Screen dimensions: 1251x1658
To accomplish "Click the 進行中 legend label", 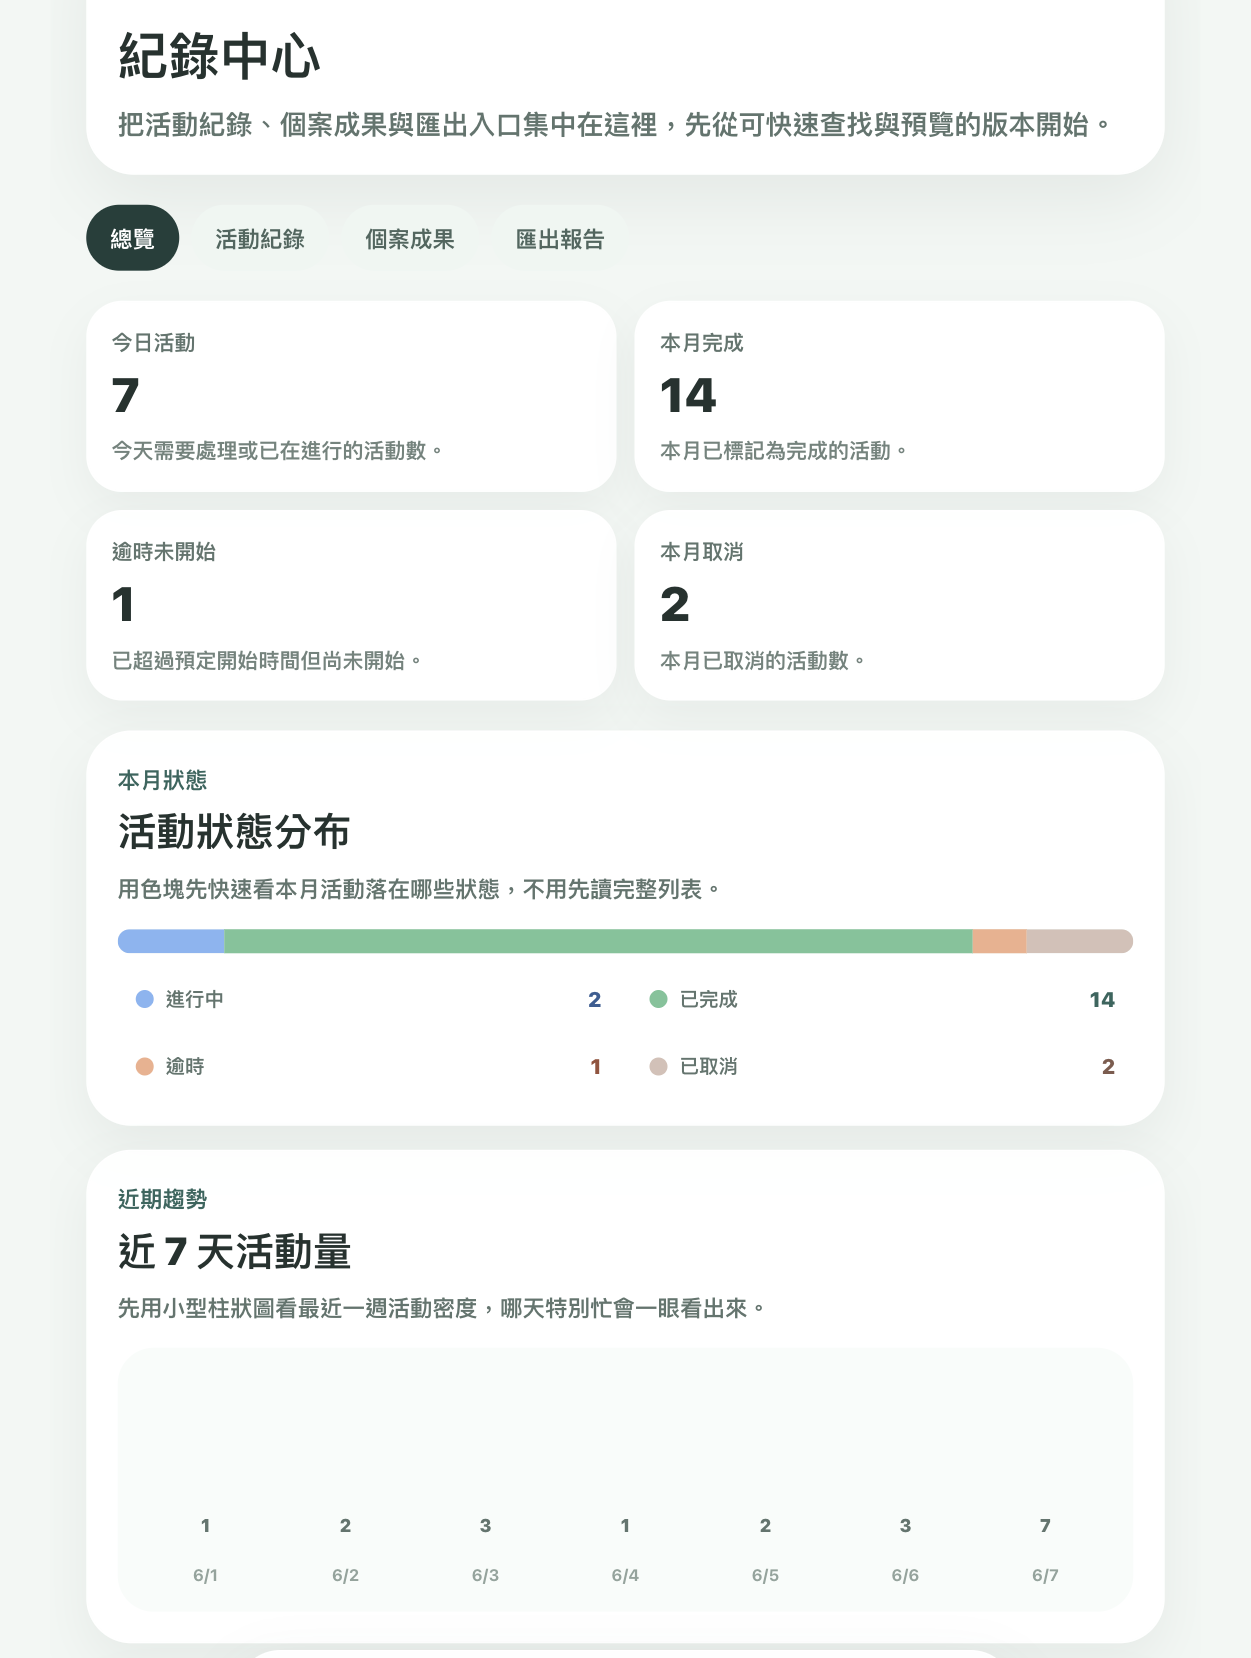I will [x=195, y=999].
